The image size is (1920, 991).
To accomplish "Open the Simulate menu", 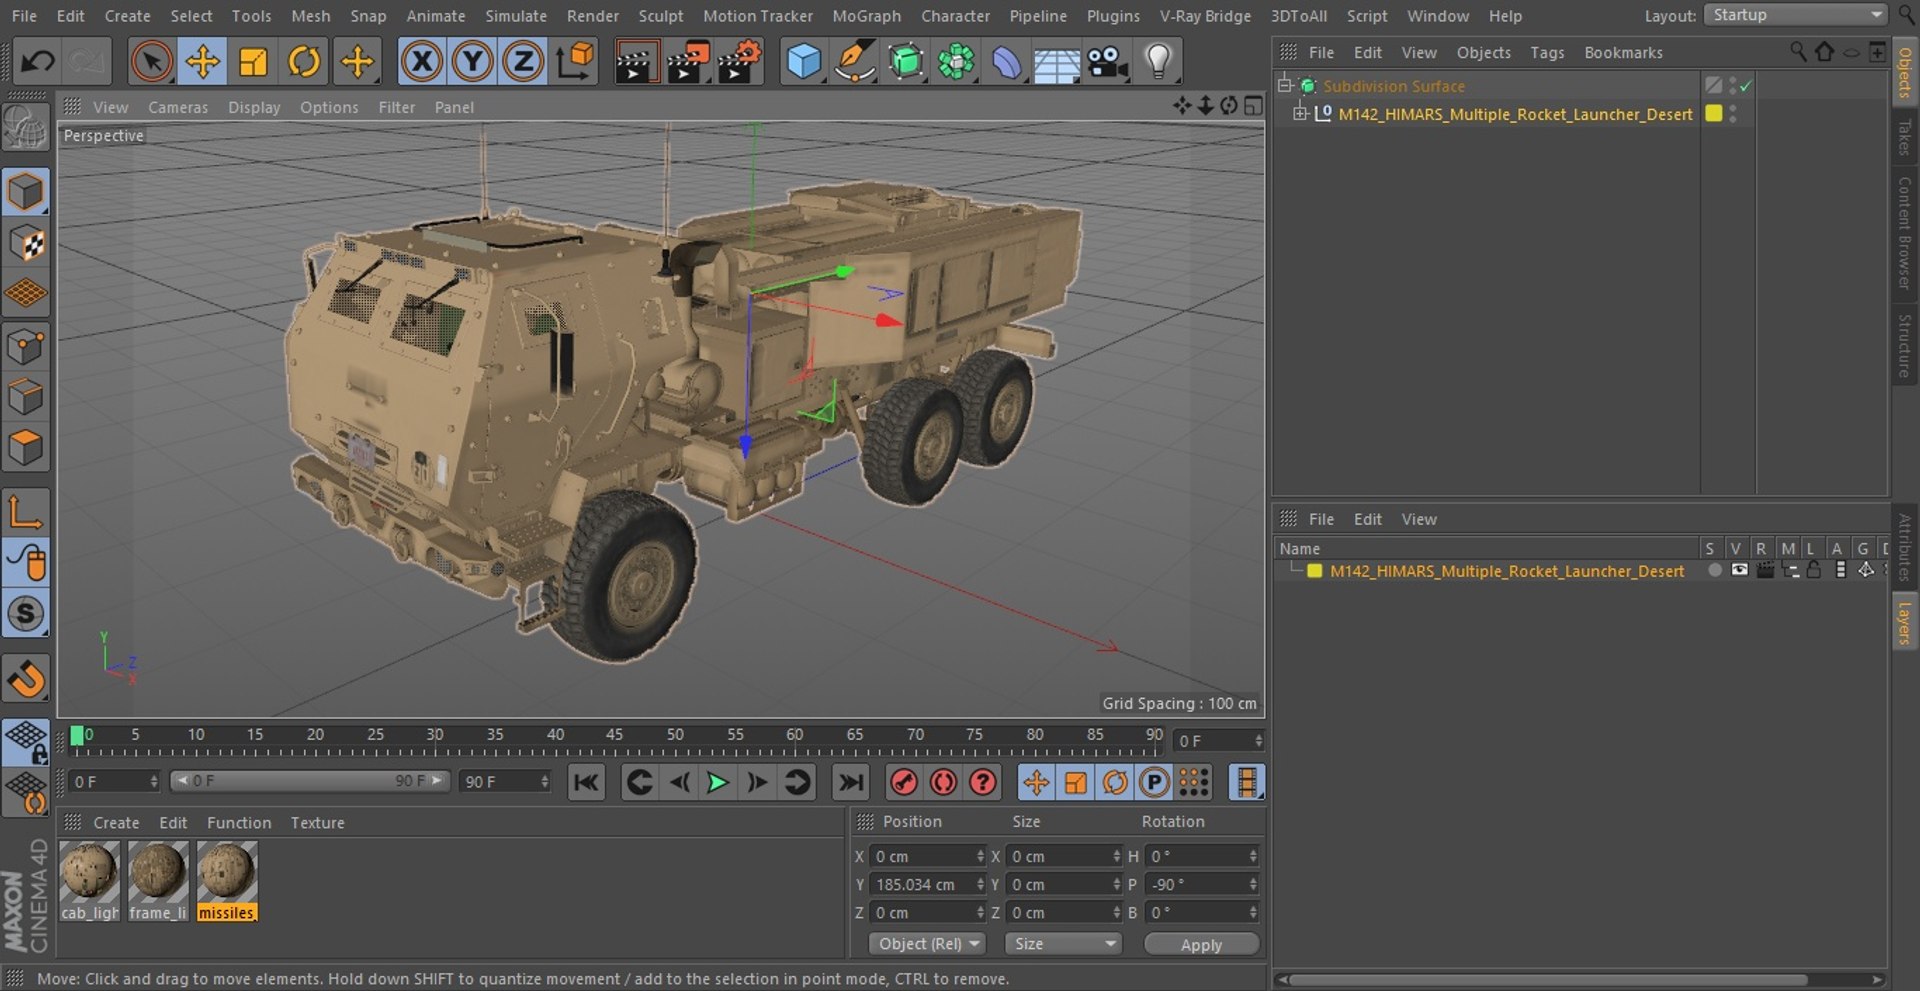I will click(x=516, y=16).
